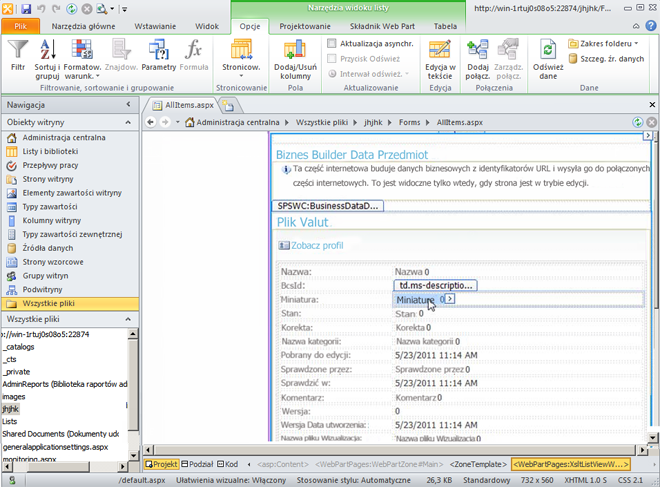Collapse Obiekty witryny section
The image size is (660, 487).
pyautogui.click(x=128, y=122)
